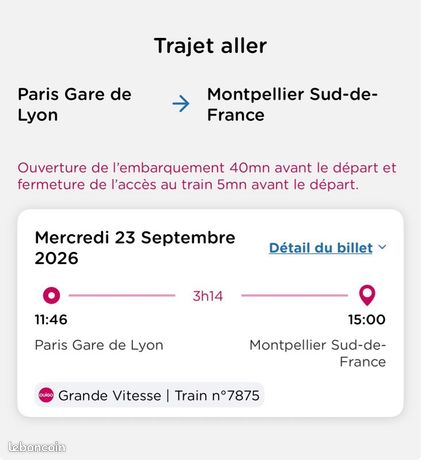Click the boarding notice pink text
Viewport: 421px width, 460px height.
[207, 176]
